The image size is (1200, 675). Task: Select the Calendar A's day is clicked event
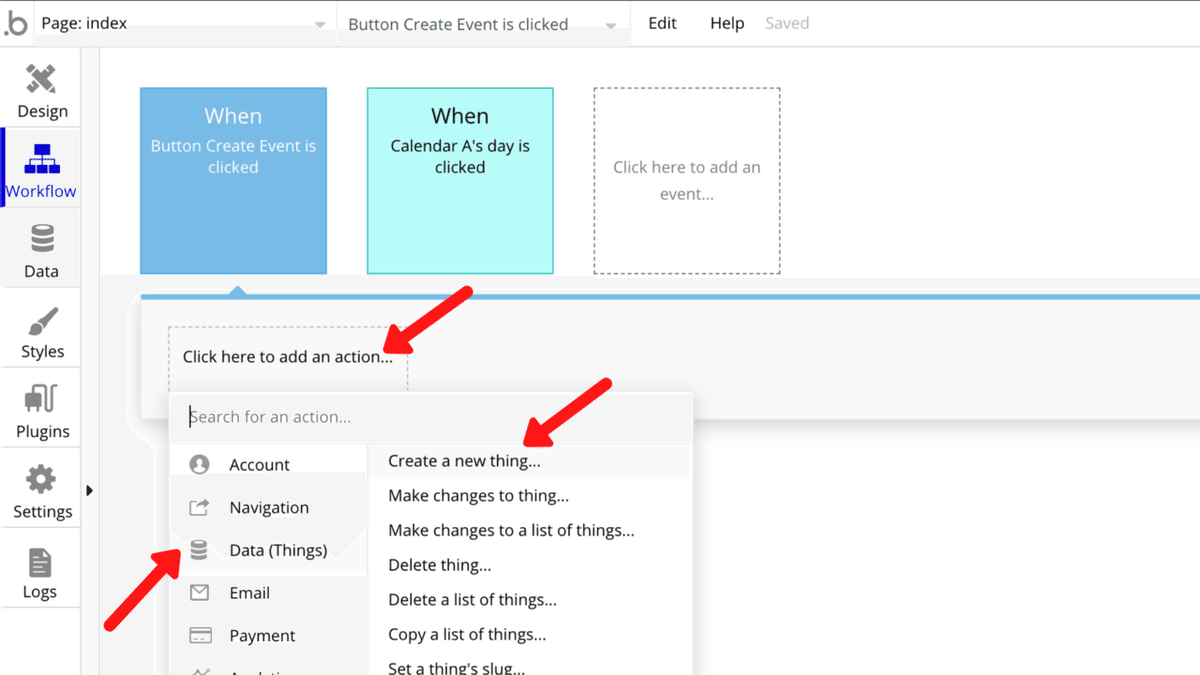(460, 180)
